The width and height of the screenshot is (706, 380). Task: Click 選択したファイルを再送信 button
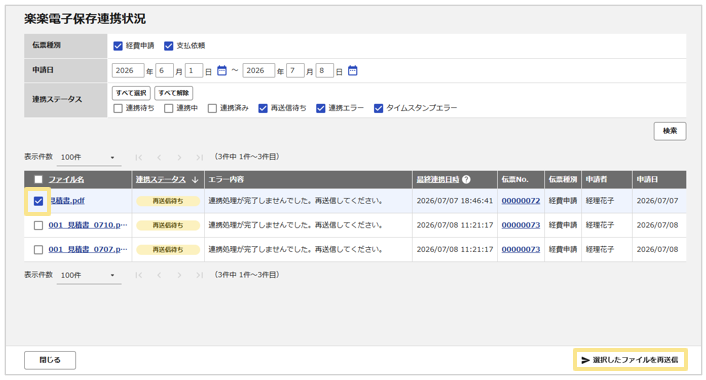tap(630, 360)
